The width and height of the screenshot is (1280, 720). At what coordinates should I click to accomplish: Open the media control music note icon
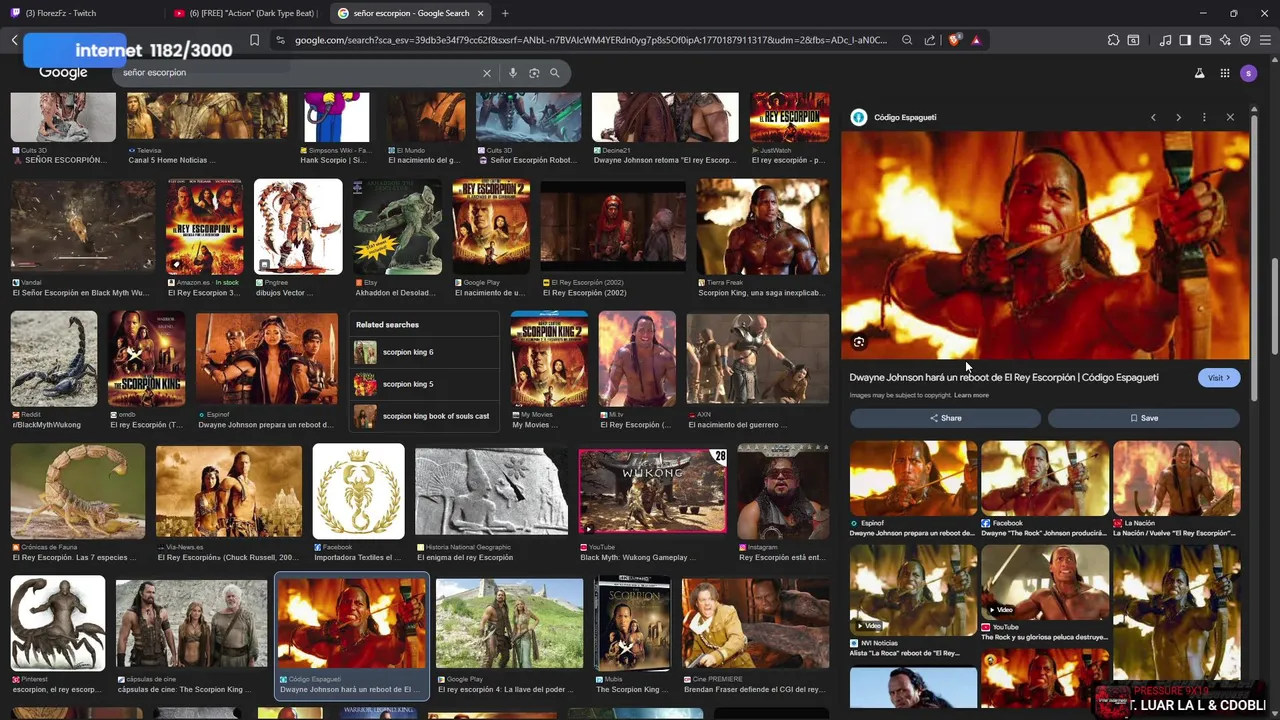[x=1165, y=40]
